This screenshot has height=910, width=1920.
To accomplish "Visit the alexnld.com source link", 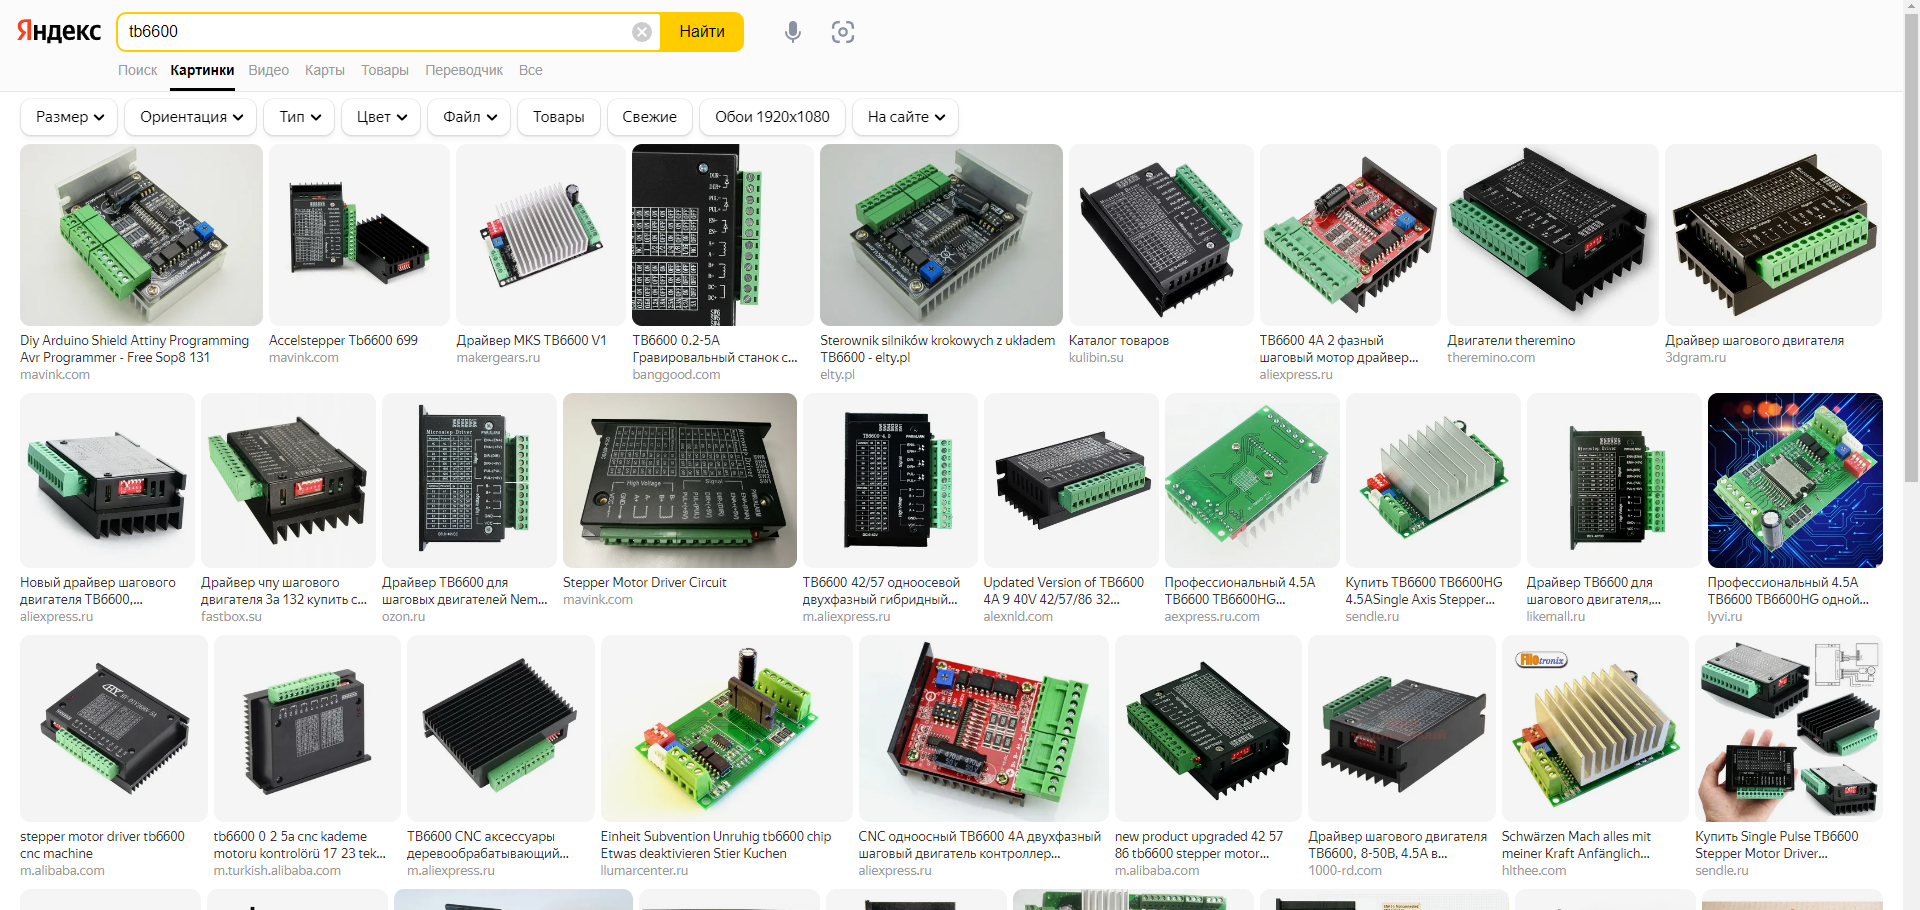I will 1018,616.
